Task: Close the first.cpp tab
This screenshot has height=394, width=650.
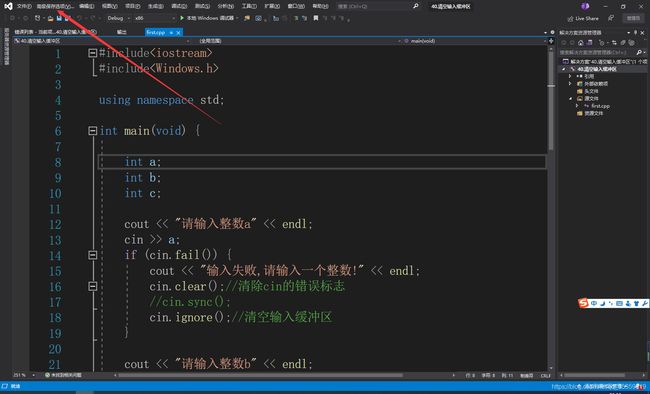Action: (x=179, y=32)
